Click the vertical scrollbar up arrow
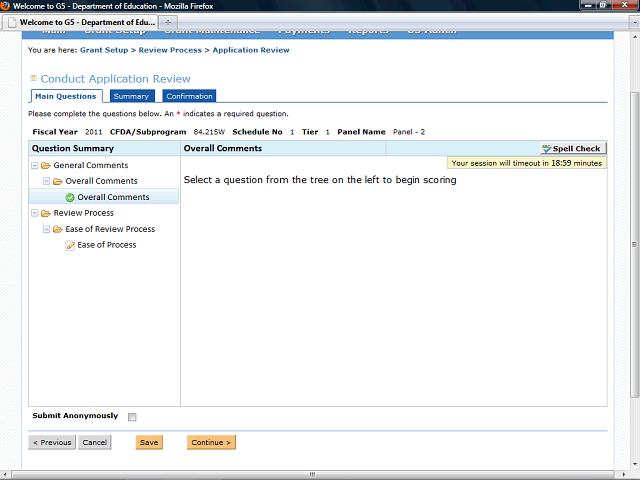This screenshot has width=640, height=480. tap(635, 36)
